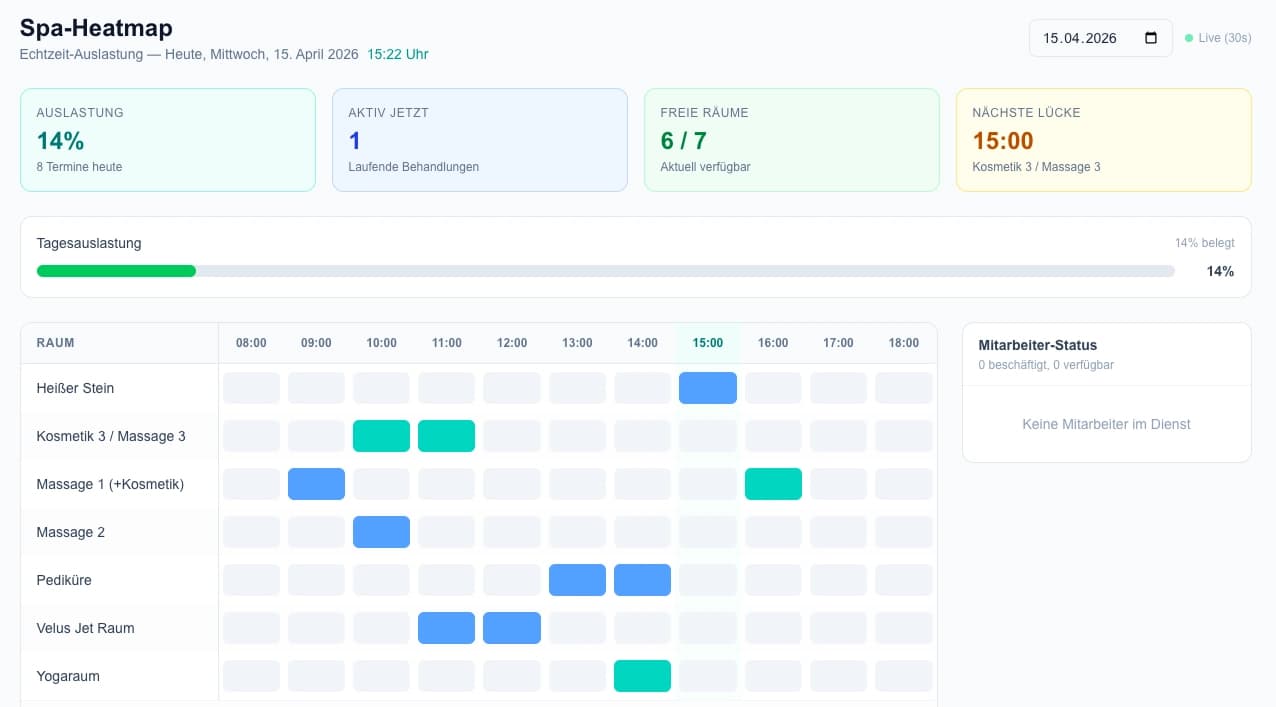Select the highlighted 15:00 column header
This screenshot has height=707, width=1276.
(x=707, y=343)
